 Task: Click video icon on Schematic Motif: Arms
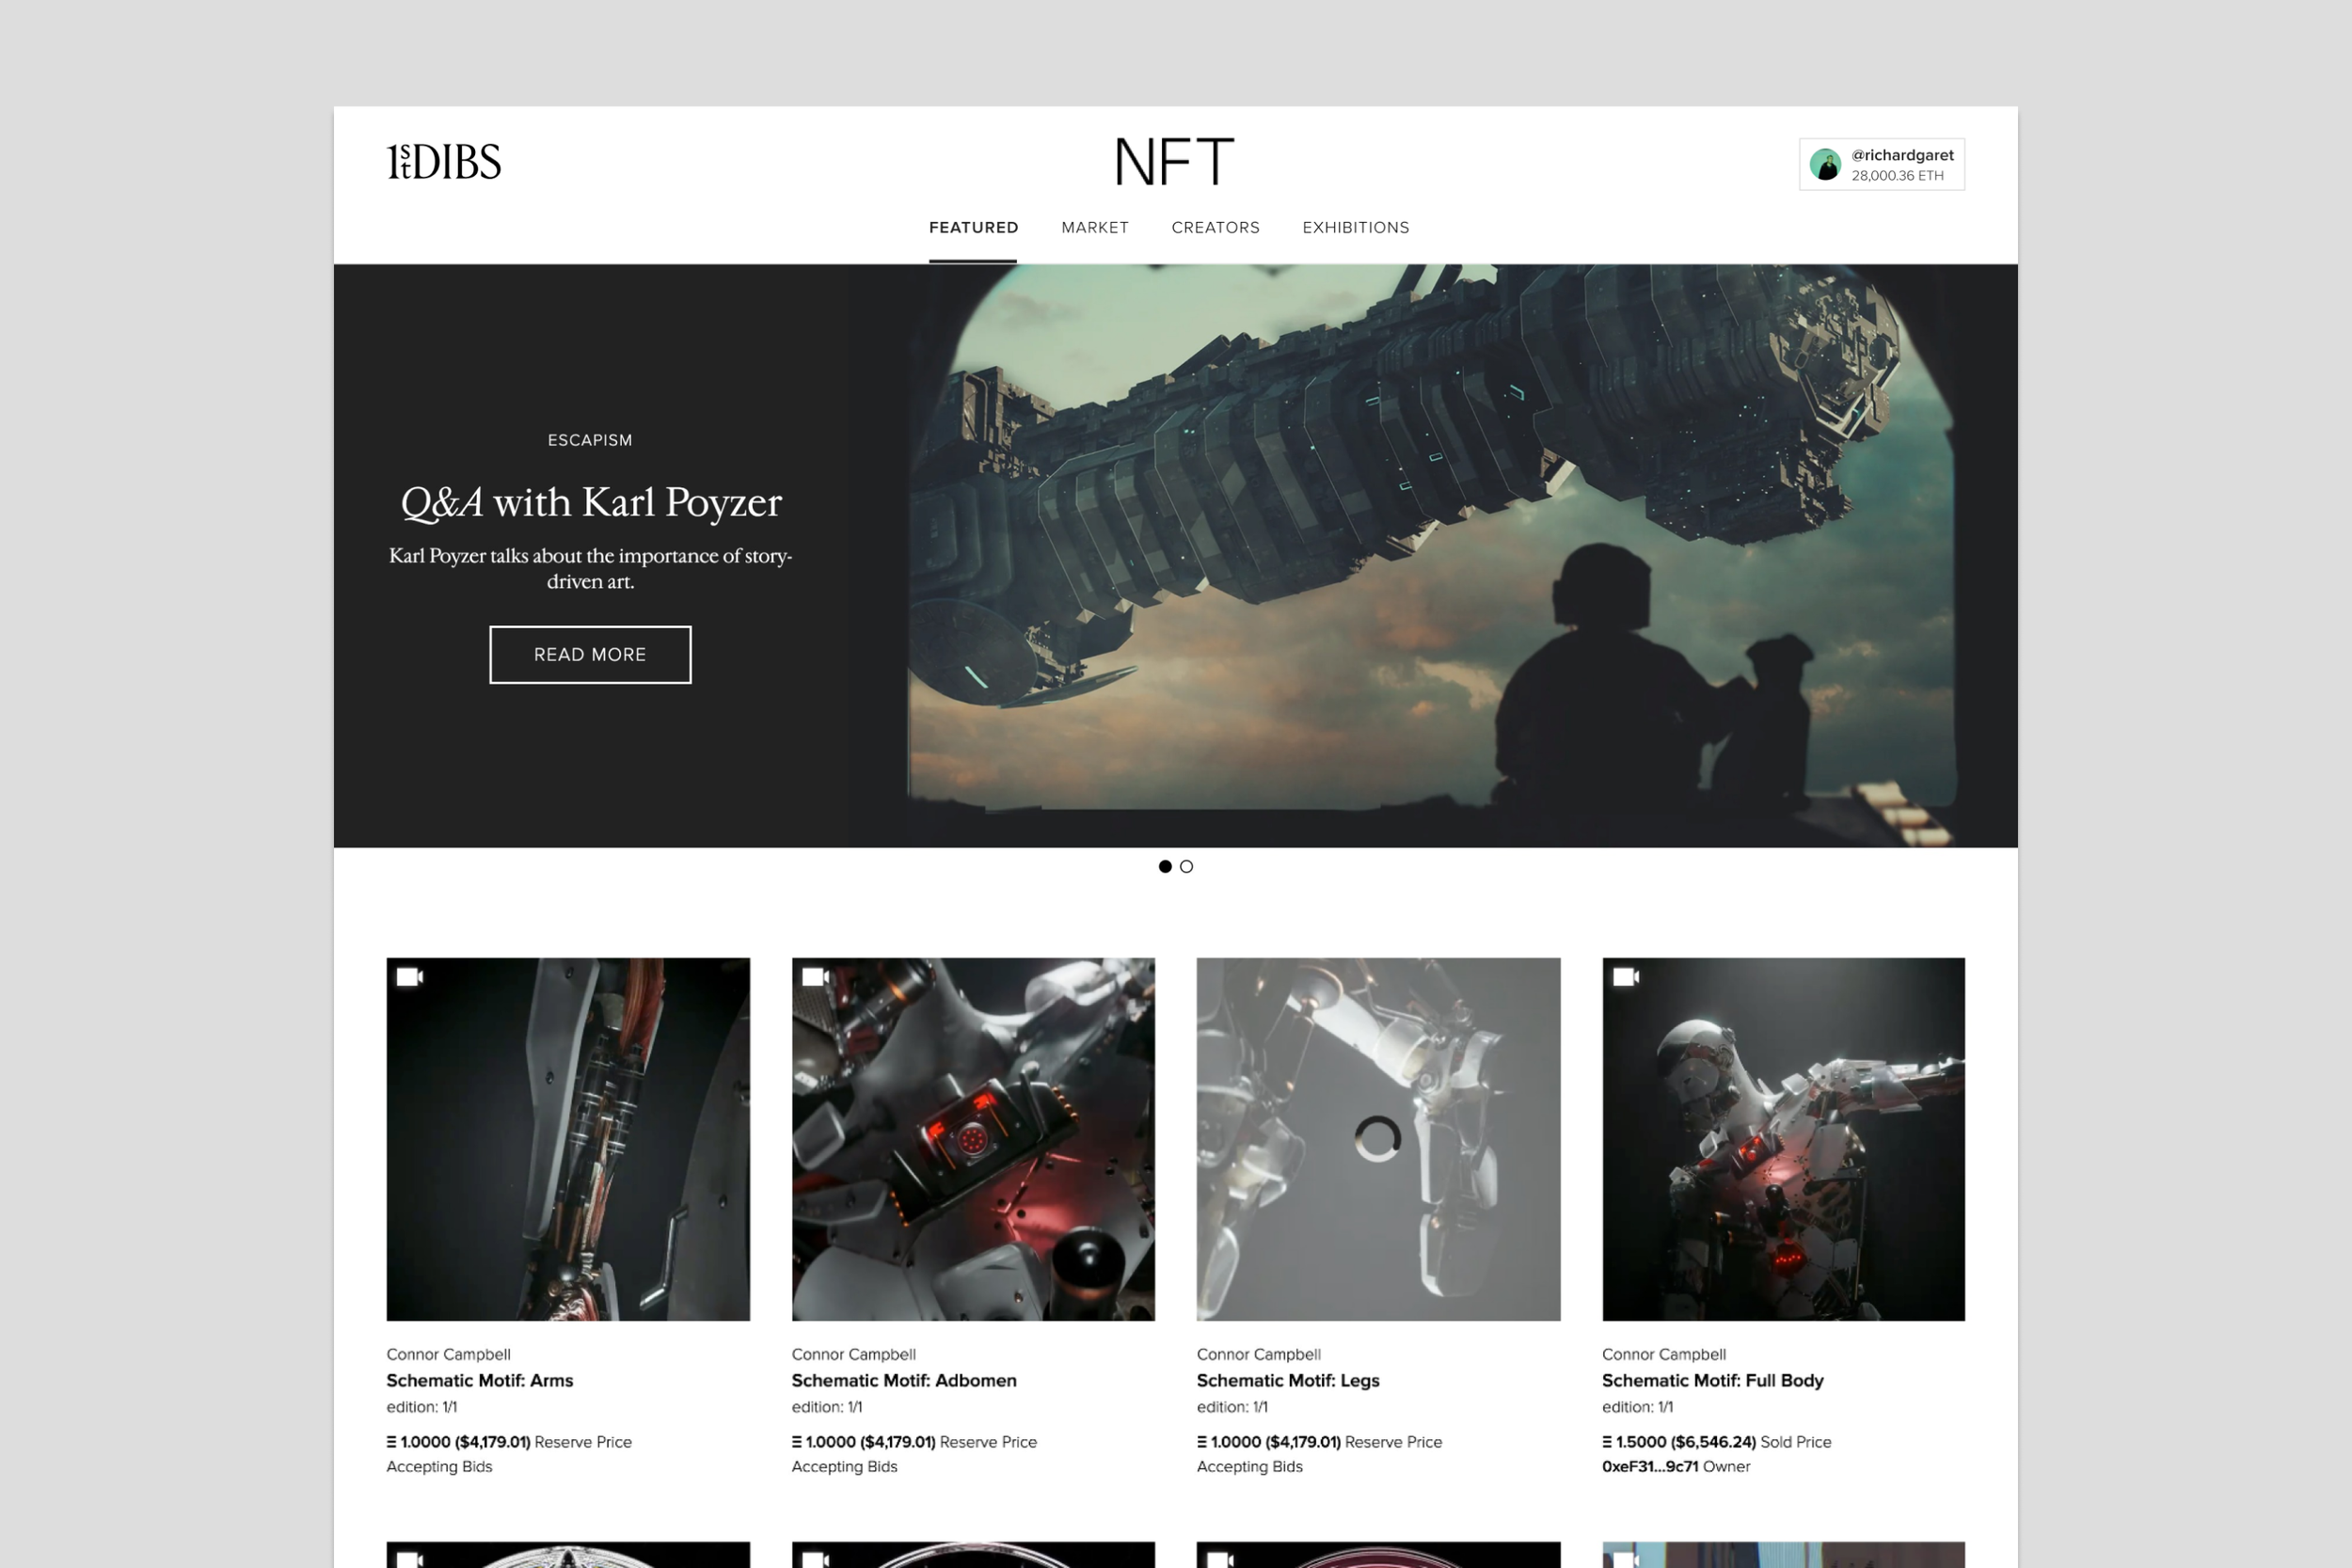point(410,977)
